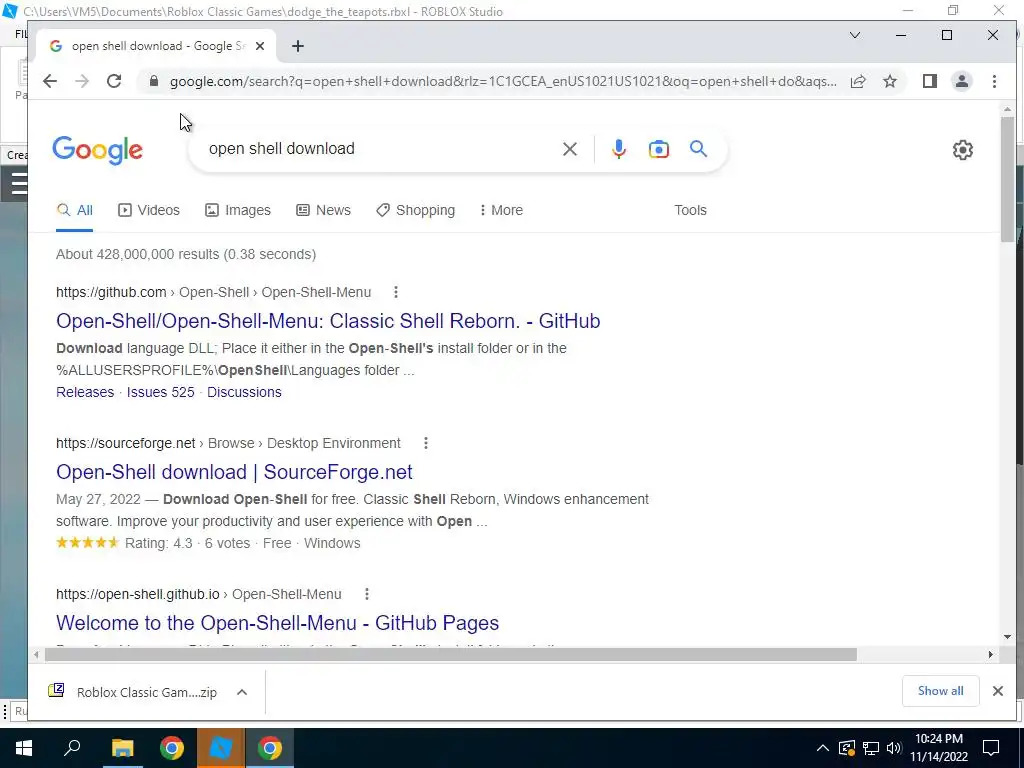Screen dimensions: 1024x768
Task: Open the network icon in the tray
Action: 871,748
